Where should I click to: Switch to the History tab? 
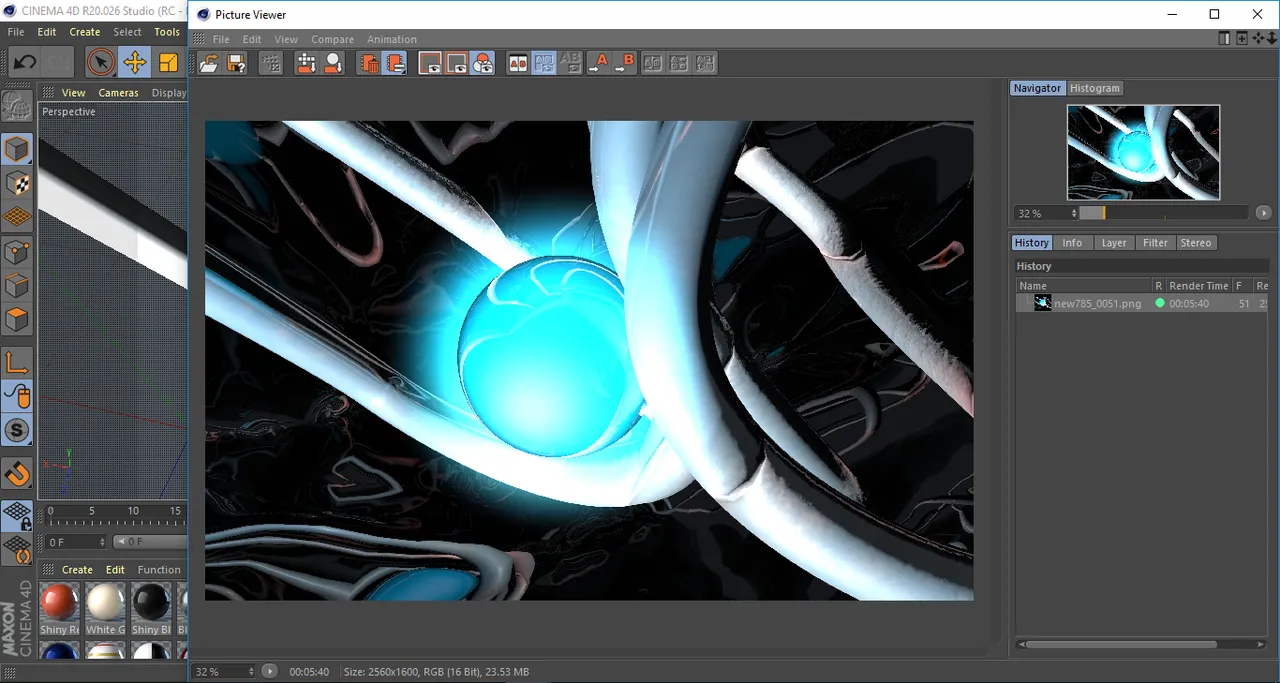[x=1032, y=243]
